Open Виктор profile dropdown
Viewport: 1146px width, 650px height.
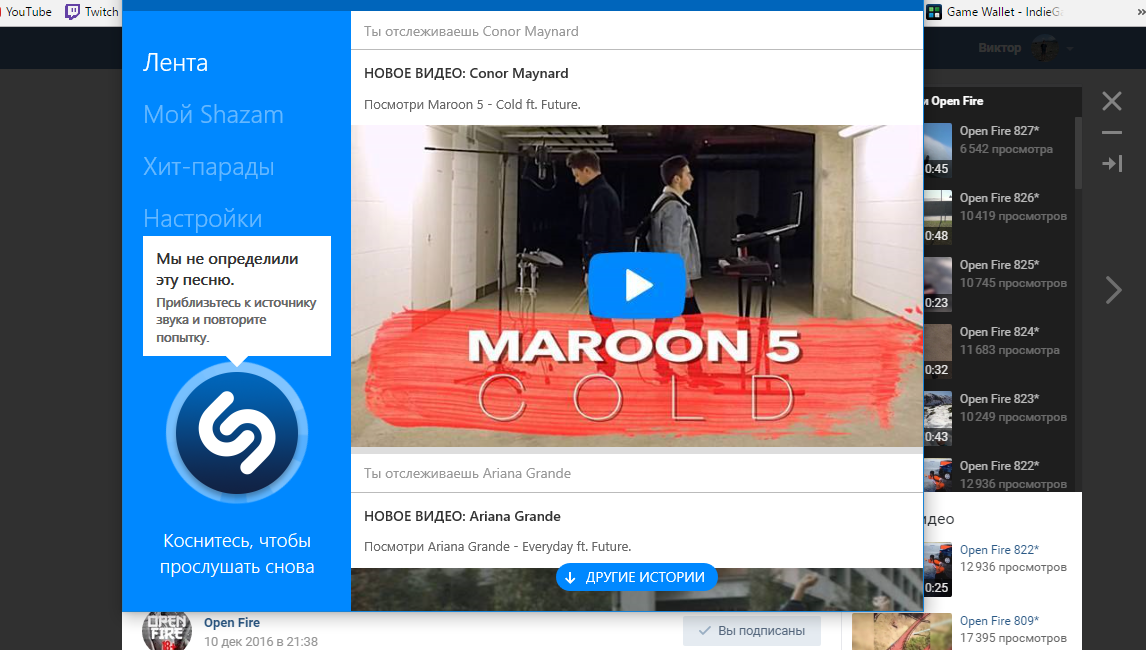click(x=1026, y=48)
